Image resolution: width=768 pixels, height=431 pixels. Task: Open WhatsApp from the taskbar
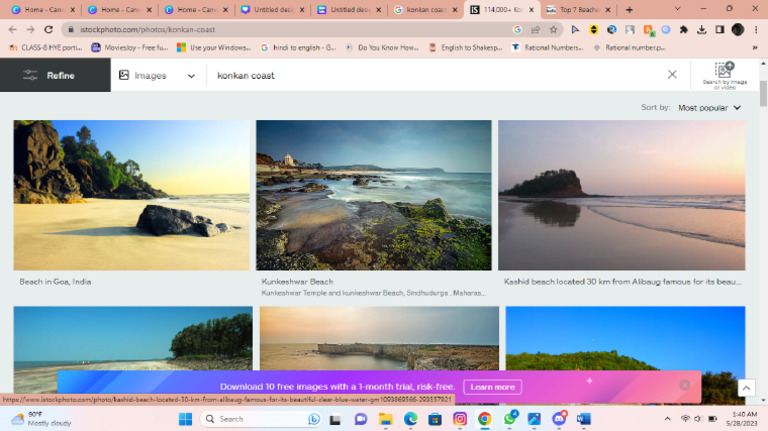509,419
